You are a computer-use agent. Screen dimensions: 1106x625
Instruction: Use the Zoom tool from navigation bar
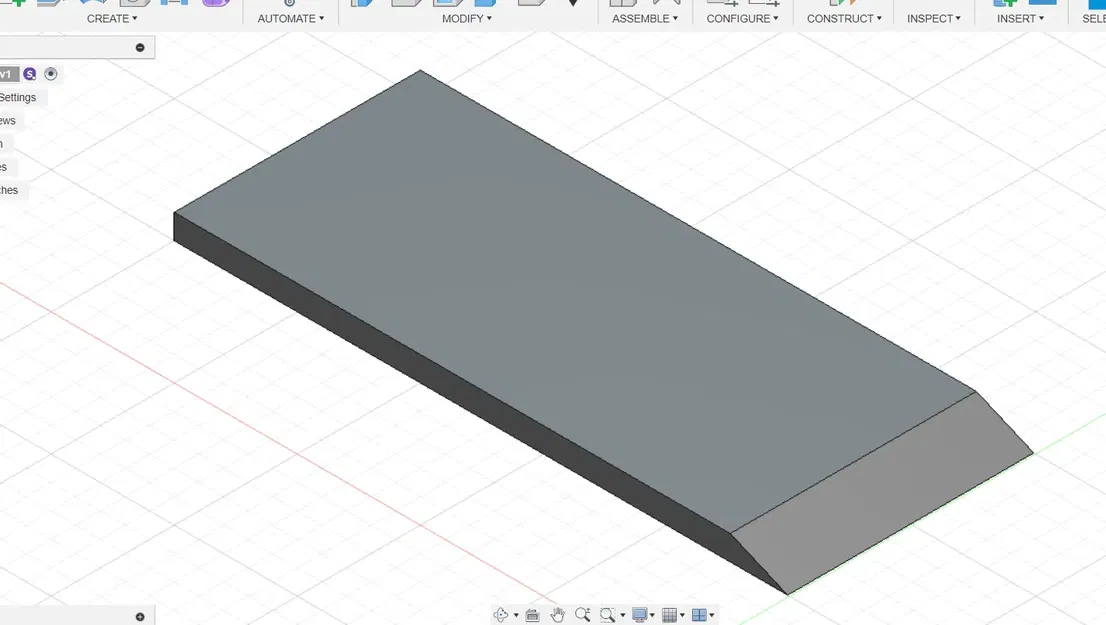pos(583,613)
